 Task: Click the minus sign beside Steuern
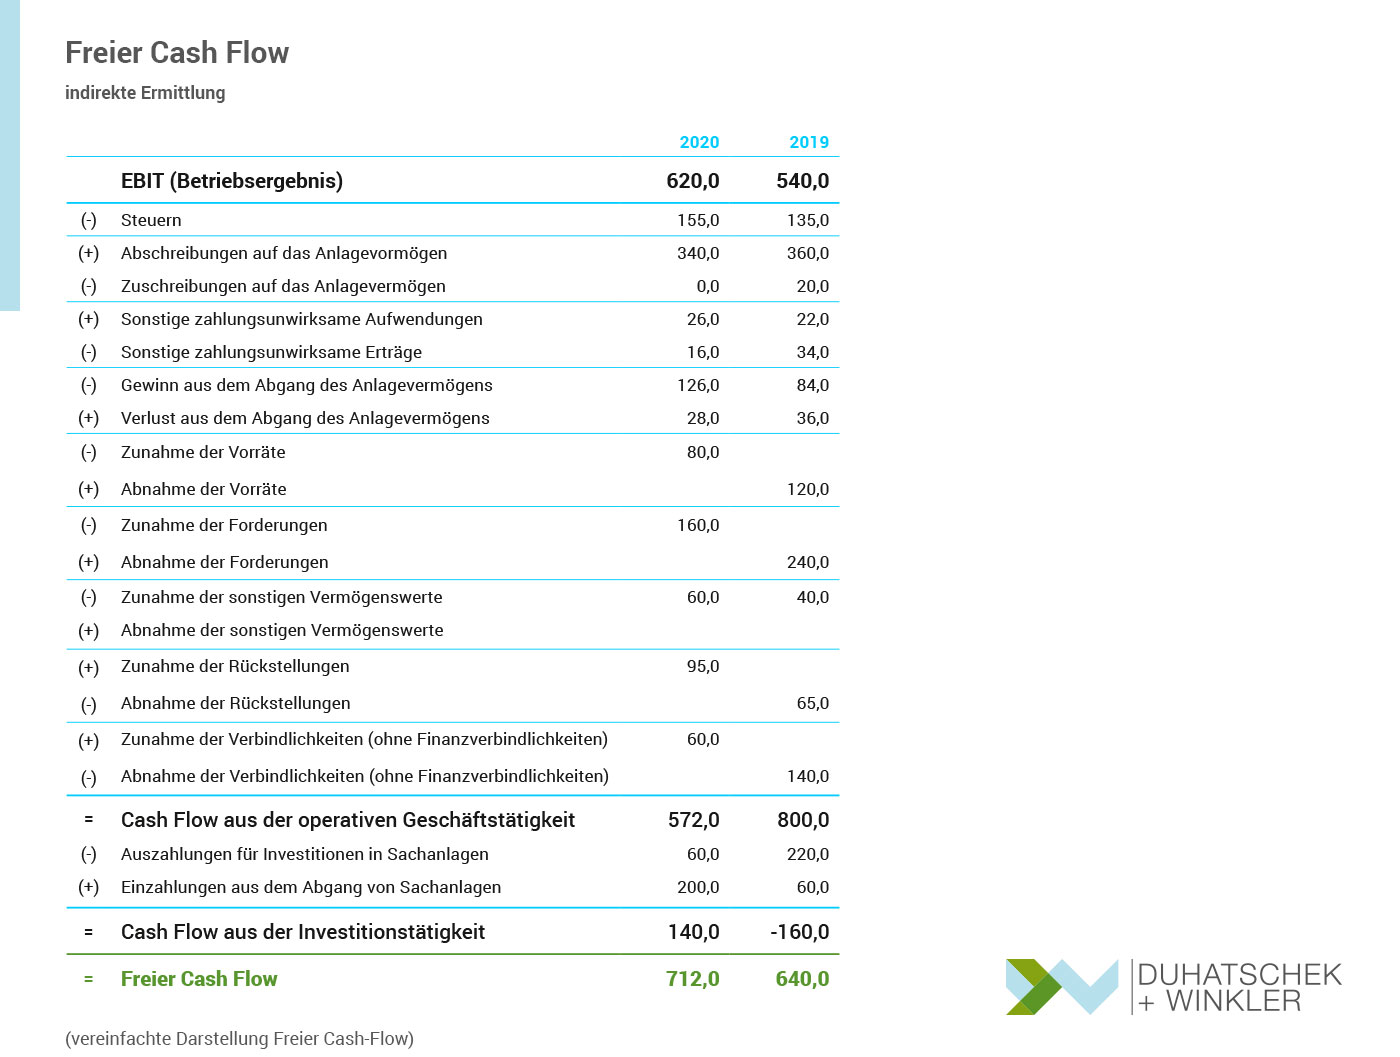pyautogui.click(x=89, y=220)
